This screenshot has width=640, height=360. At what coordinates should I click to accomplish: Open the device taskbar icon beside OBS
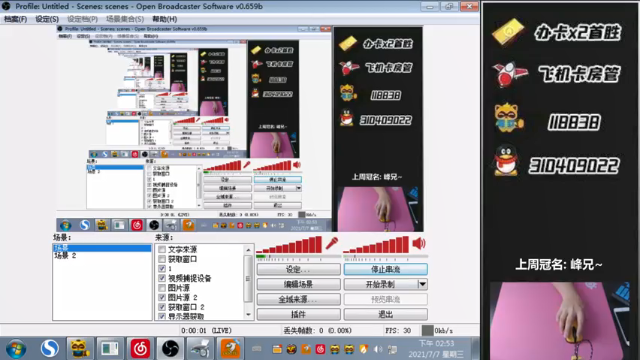pos(200,349)
